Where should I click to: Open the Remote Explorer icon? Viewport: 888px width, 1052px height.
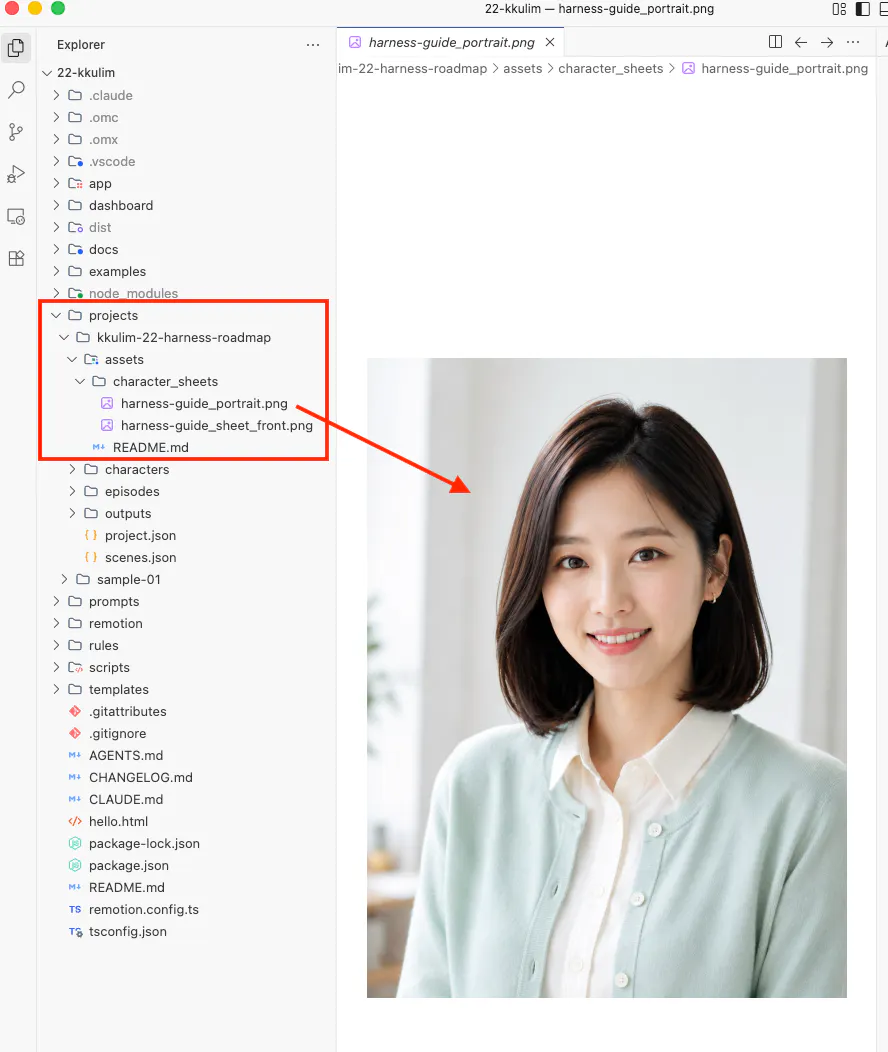[16, 217]
